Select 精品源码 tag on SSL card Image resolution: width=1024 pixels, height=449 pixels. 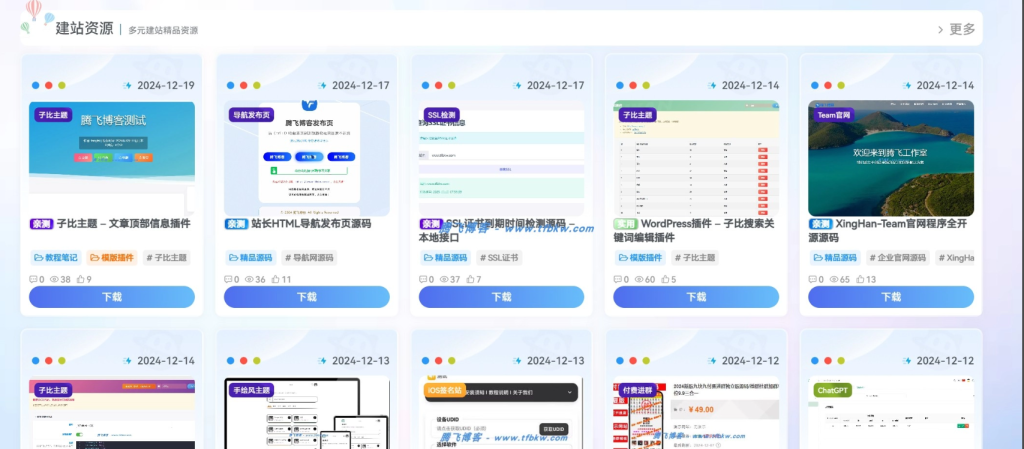click(445, 258)
